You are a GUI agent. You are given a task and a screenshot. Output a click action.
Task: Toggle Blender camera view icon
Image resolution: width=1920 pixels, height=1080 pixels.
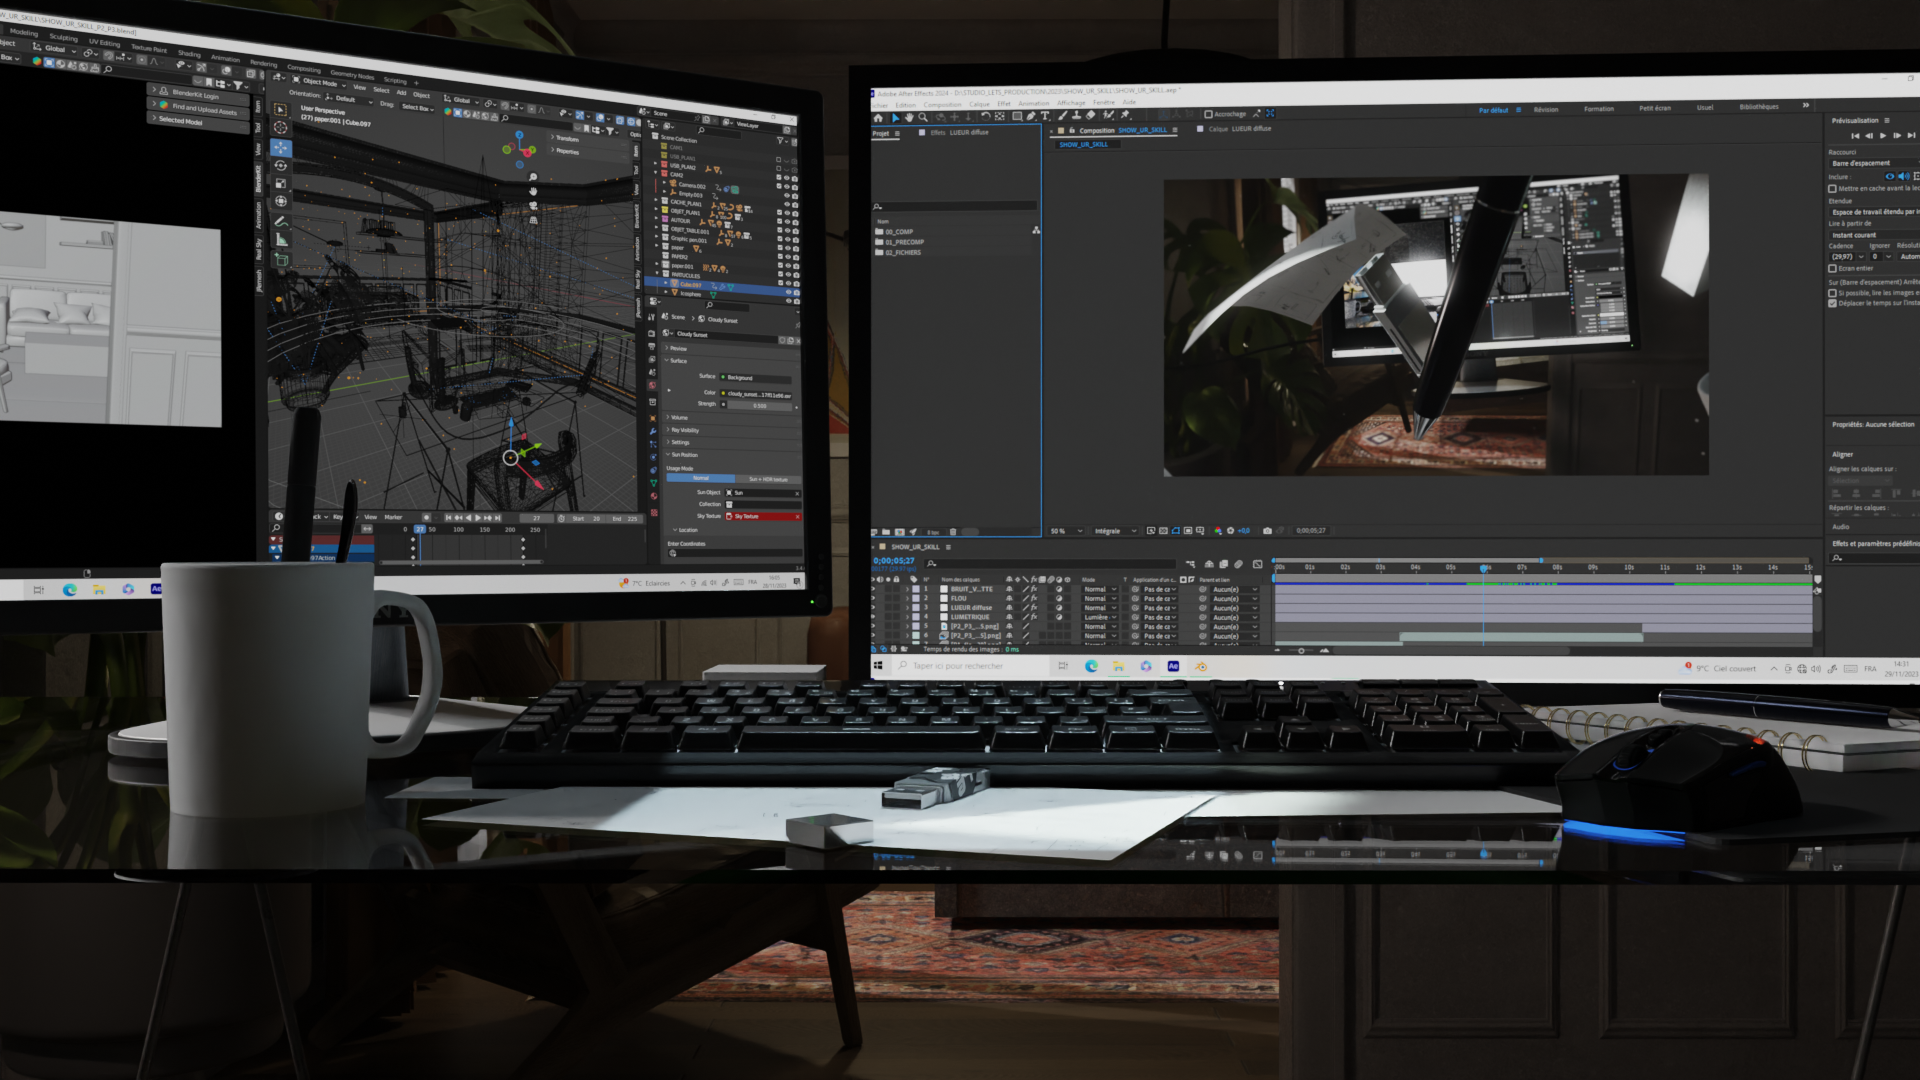[533, 206]
